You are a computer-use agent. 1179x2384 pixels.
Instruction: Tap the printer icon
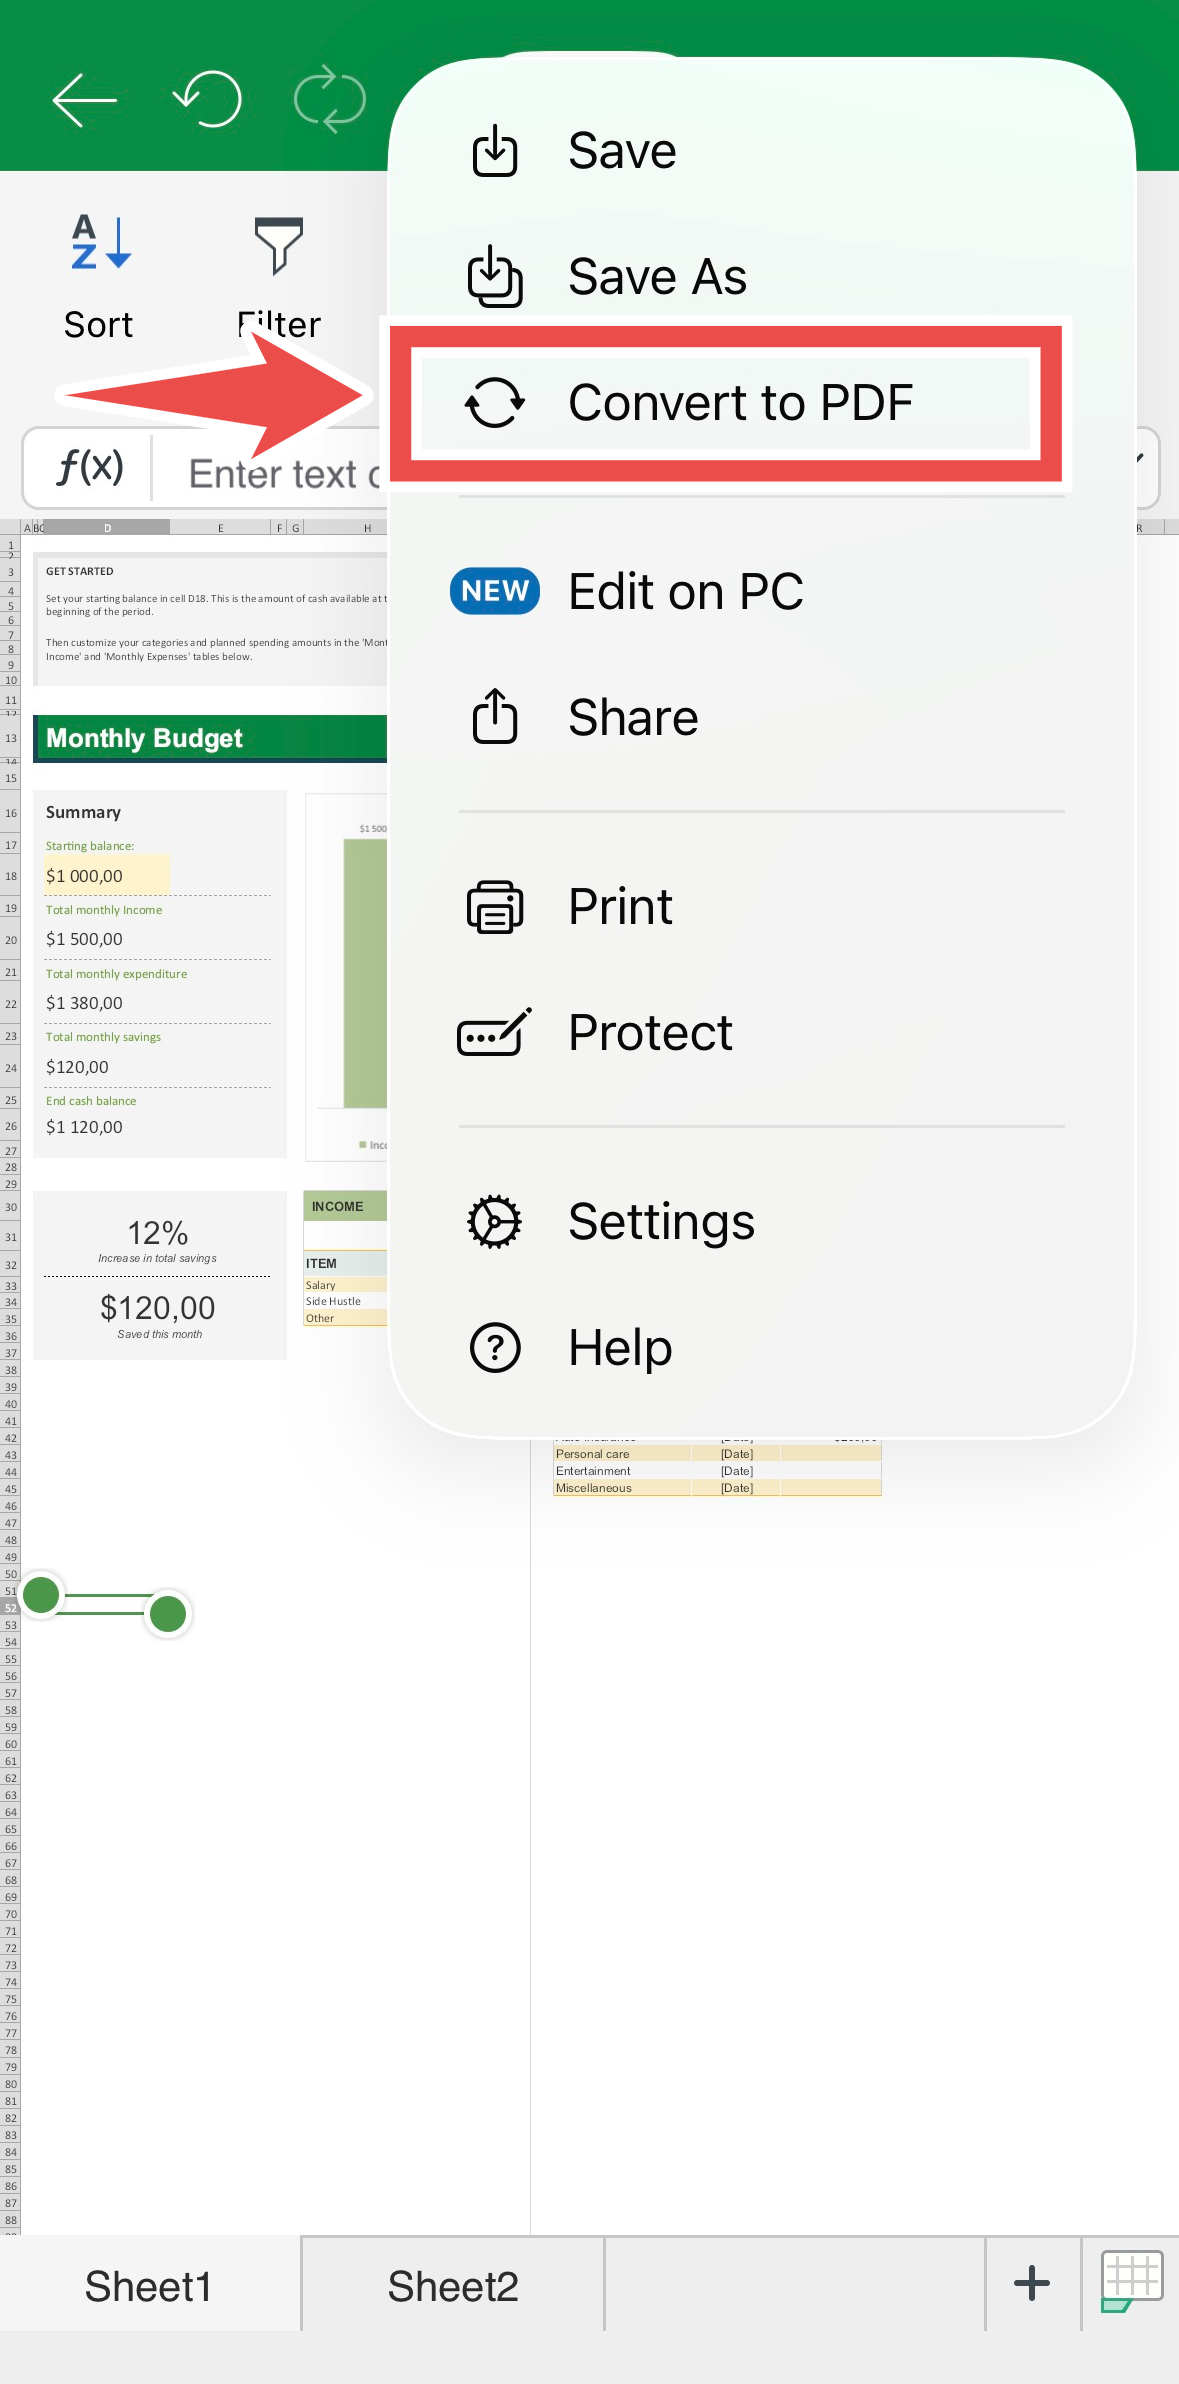(495, 907)
